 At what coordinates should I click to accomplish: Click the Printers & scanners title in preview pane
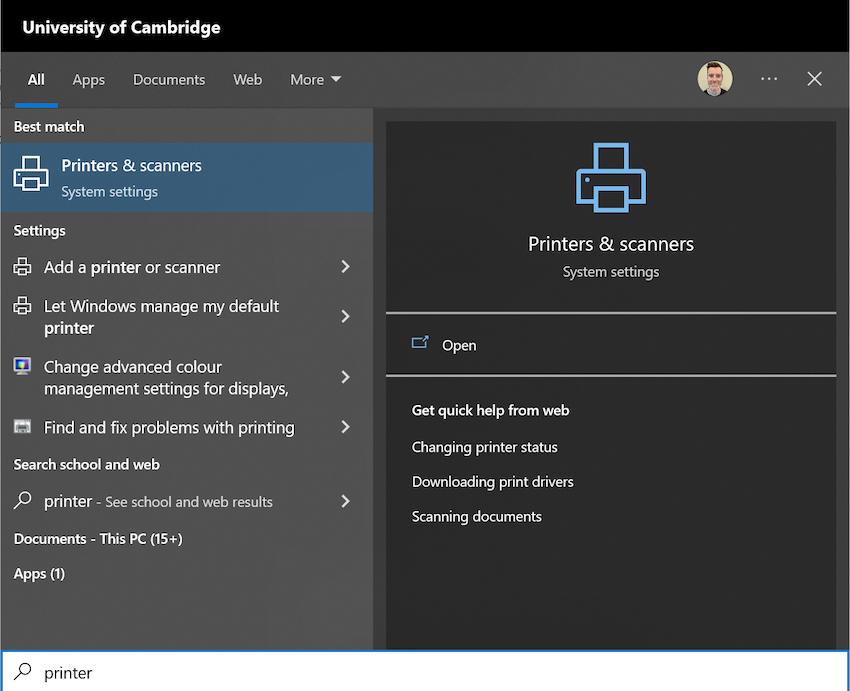pos(611,244)
